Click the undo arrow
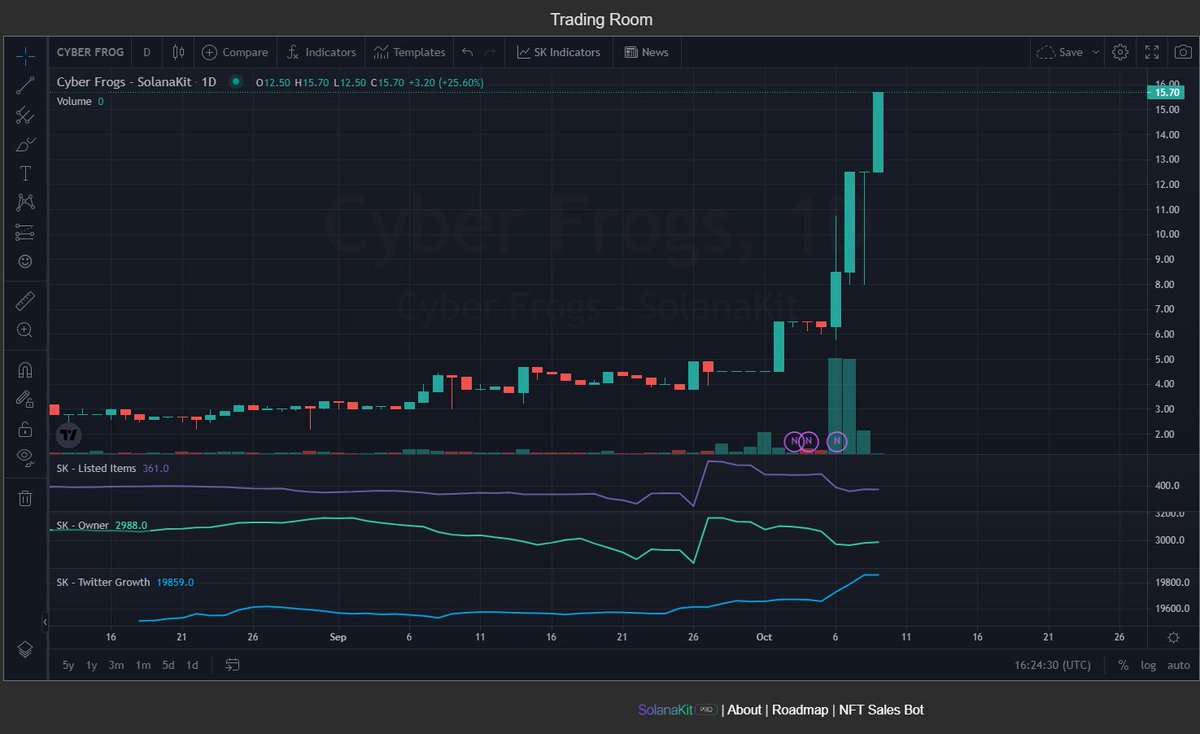The height and width of the screenshot is (734, 1200). pyautogui.click(x=467, y=52)
